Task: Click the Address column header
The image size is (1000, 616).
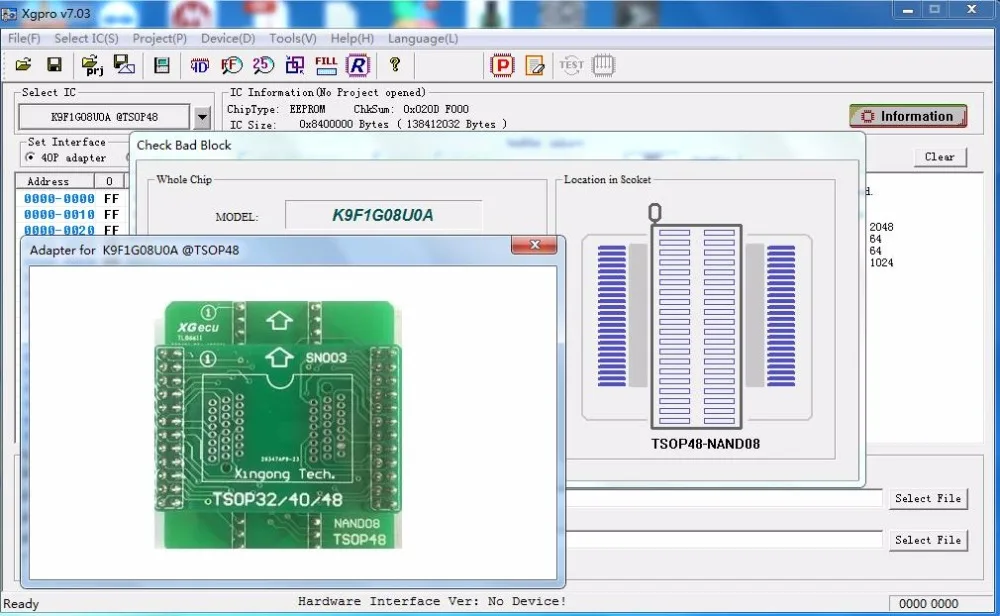Action: (x=55, y=181)
